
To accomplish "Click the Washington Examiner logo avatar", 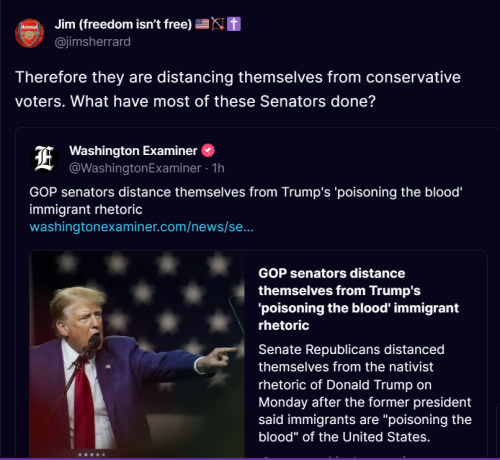I will tap(44, 159).
